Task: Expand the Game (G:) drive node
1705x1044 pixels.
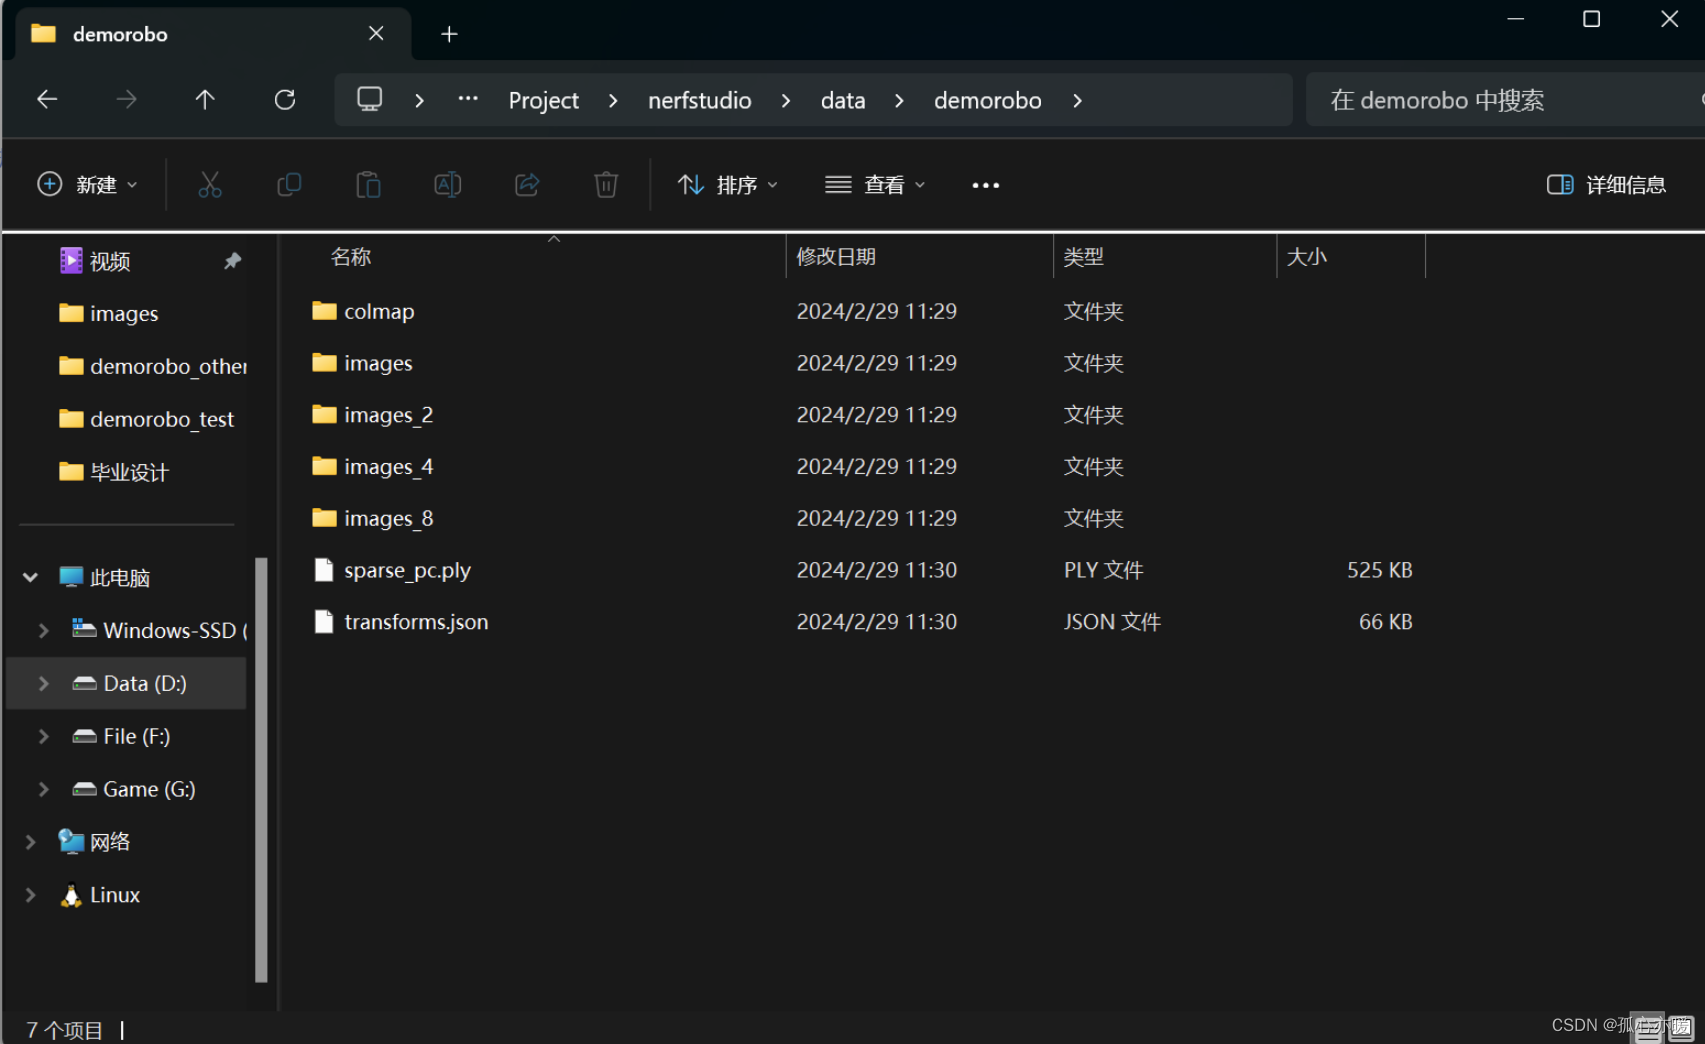Action: pyautogui.click(x=43, y=789)
